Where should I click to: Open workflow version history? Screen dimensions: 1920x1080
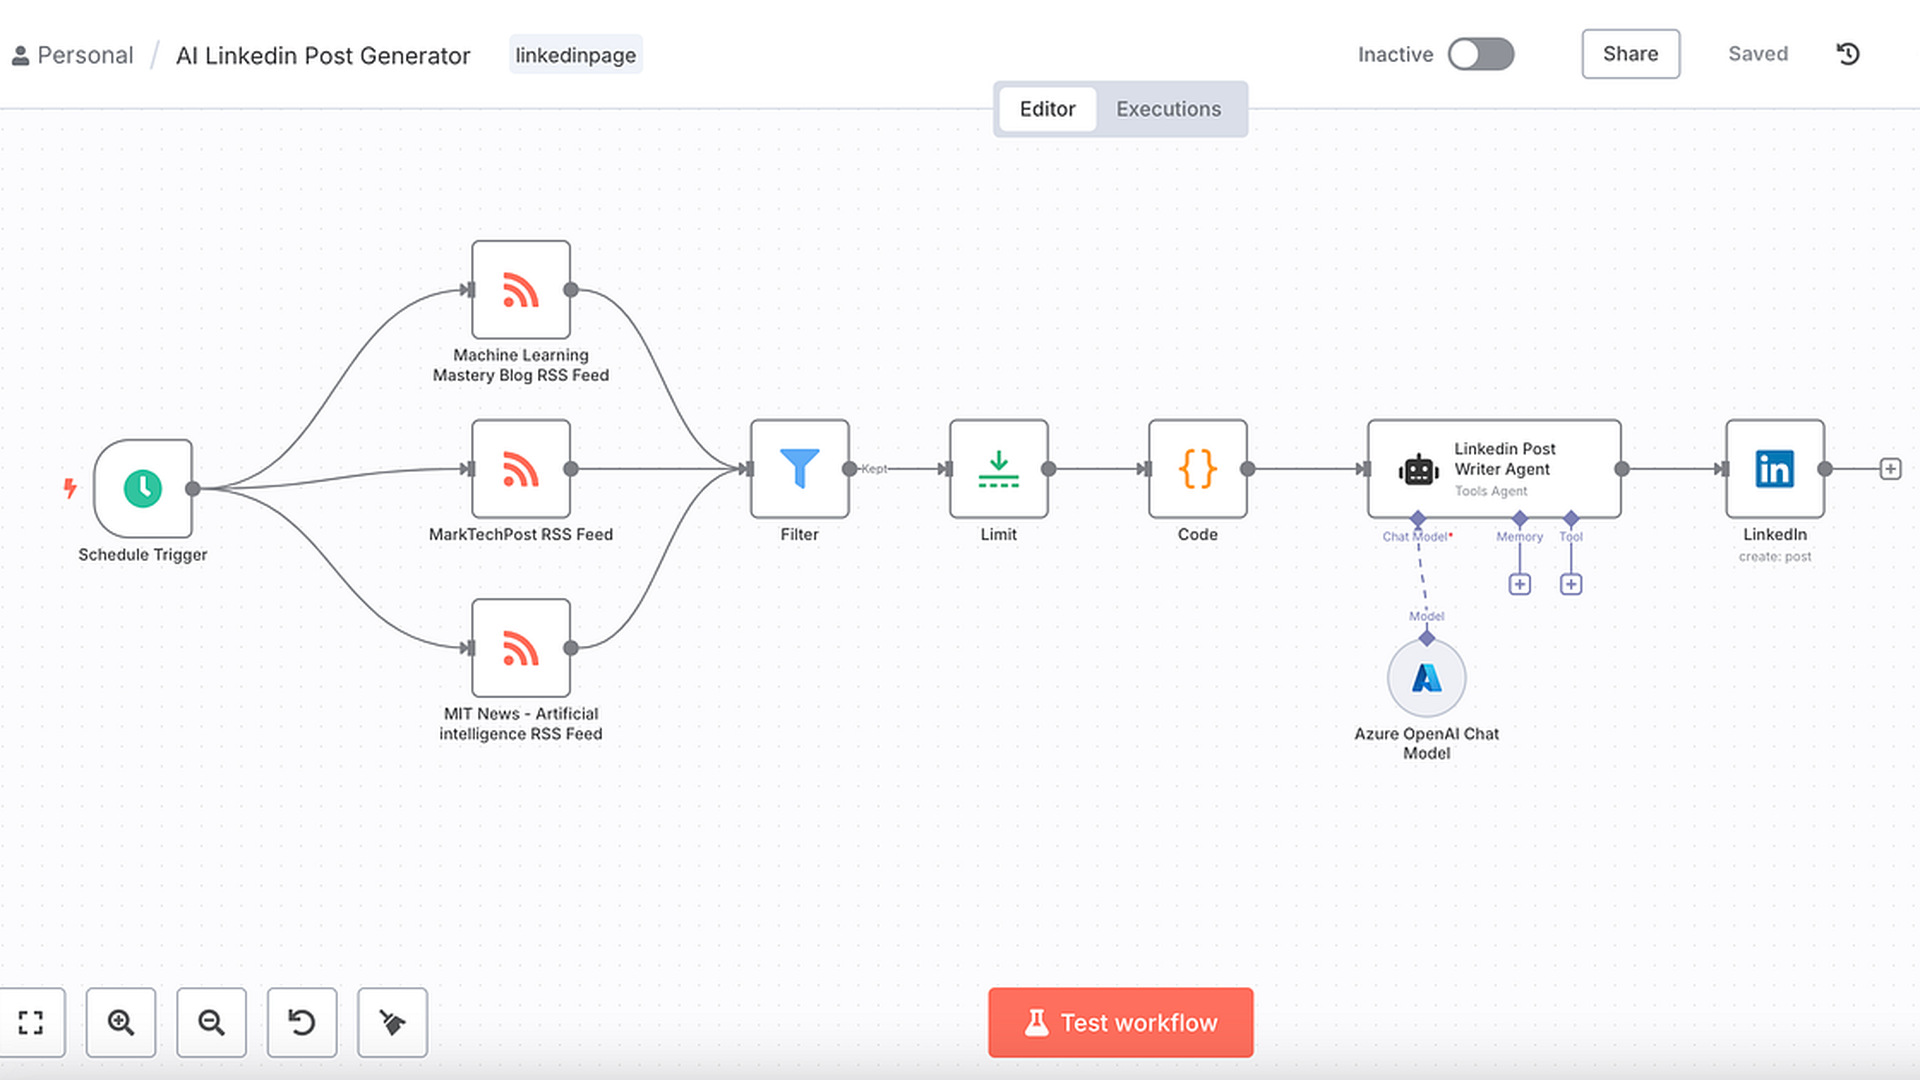pyautogui.click(x=1848, y=54)
